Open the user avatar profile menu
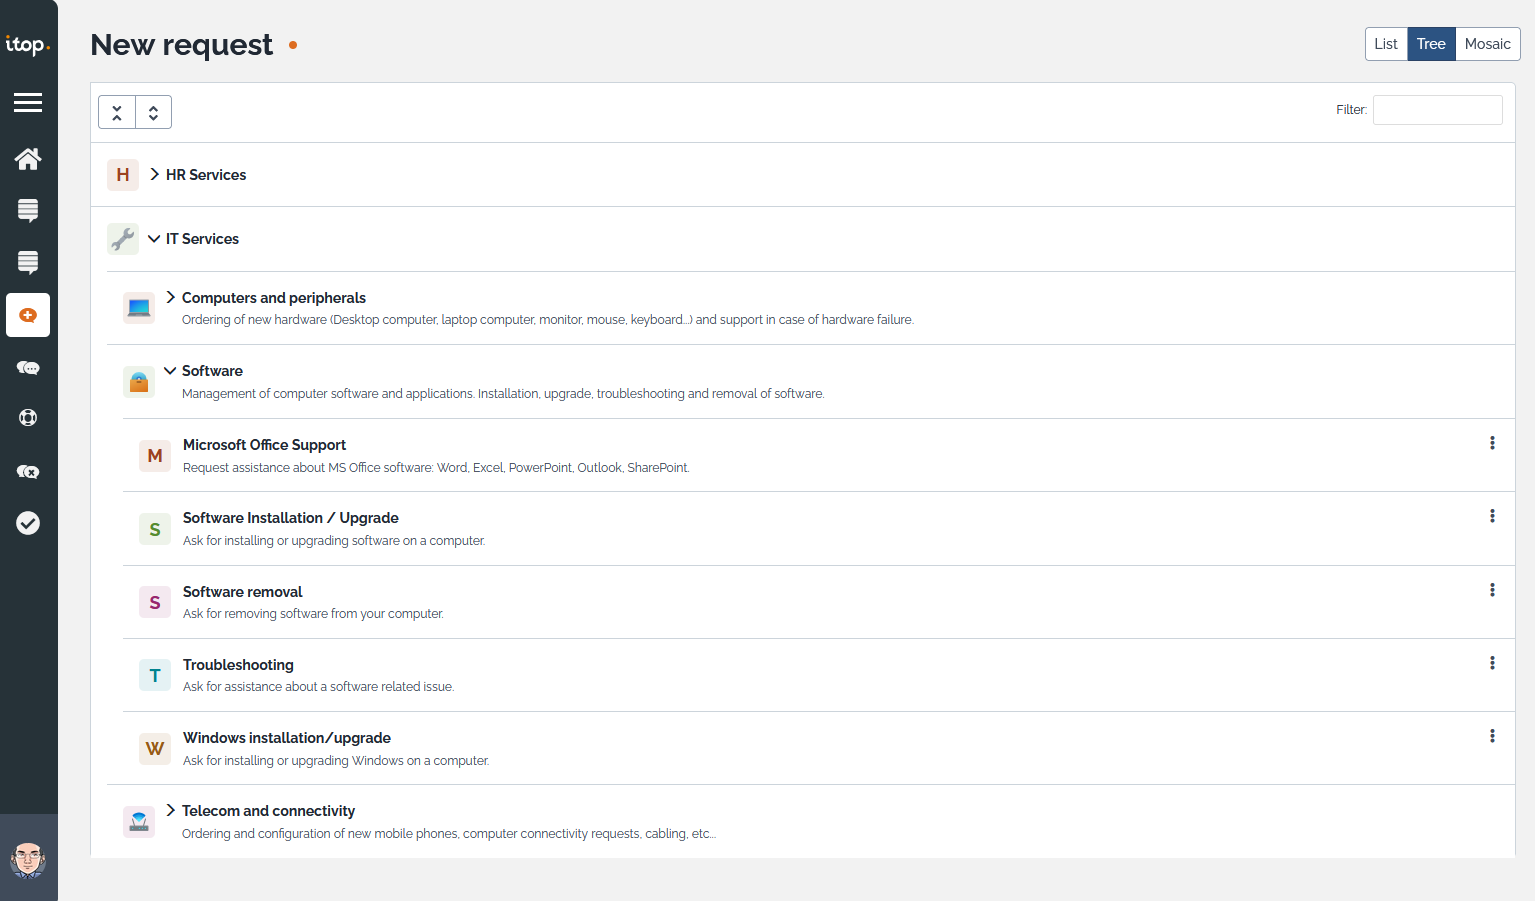1535x901 pixels. pos(28,859)
